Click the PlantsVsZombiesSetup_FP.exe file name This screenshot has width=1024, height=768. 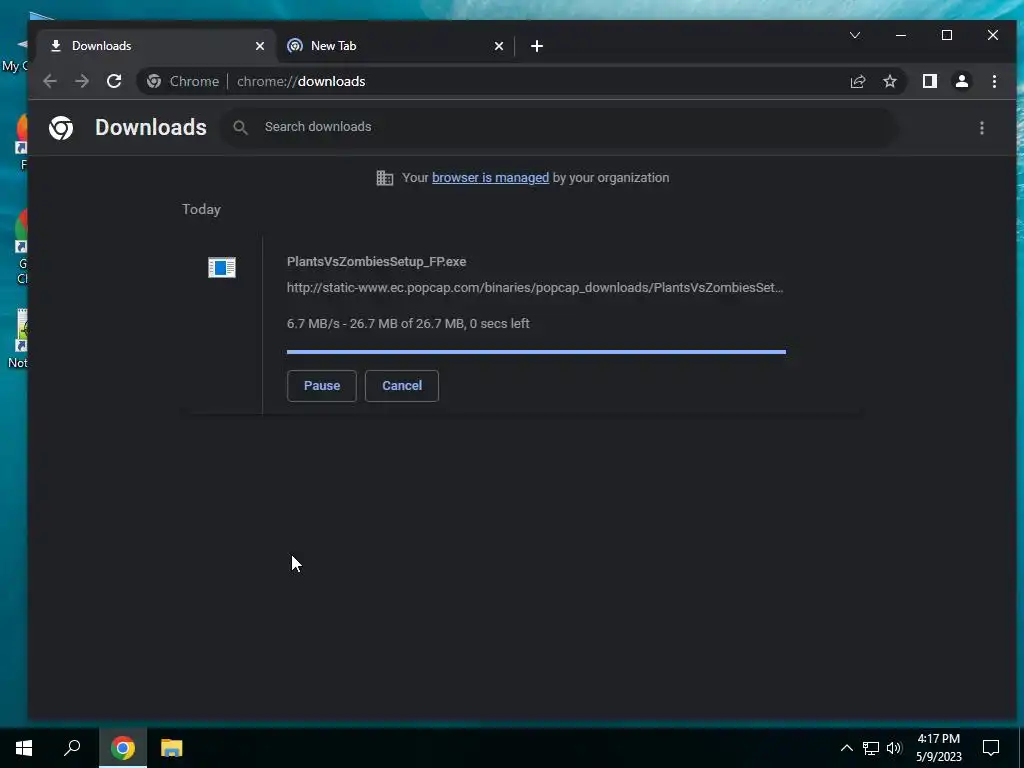[376, 261]
